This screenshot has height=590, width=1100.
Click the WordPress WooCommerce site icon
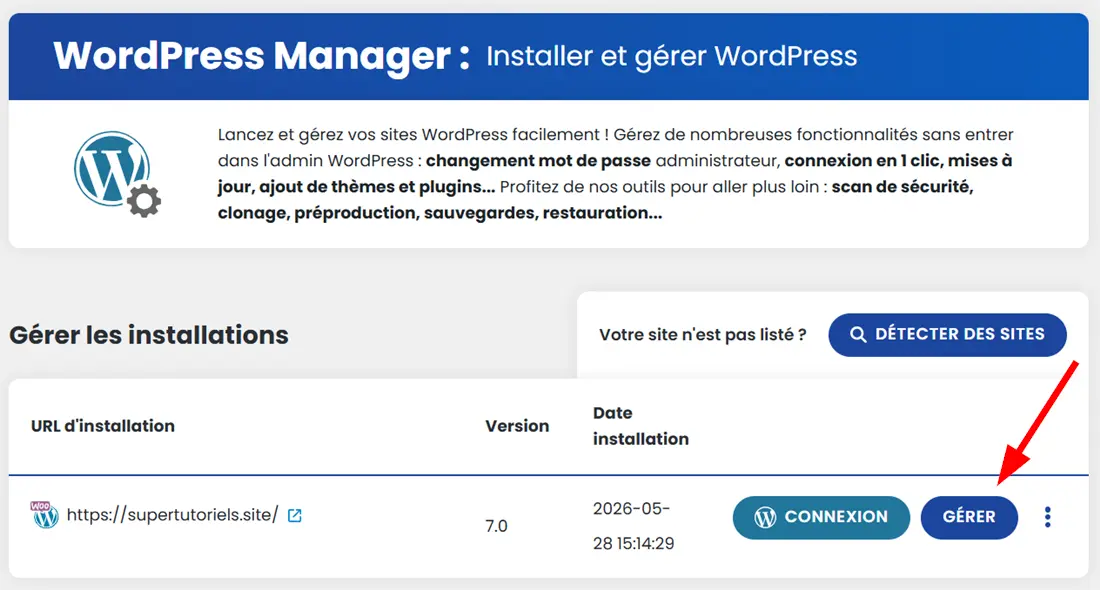point(45,515)
